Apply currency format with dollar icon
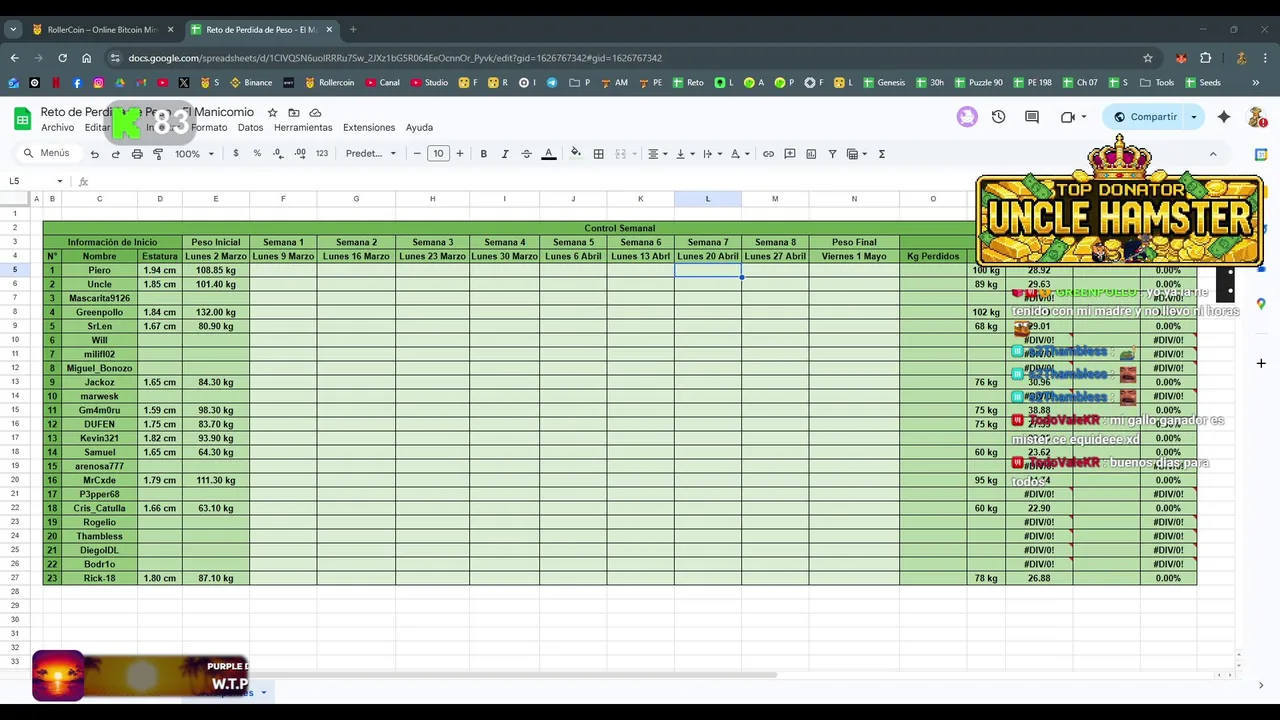The image size is (1280, 720). [236, 154]
